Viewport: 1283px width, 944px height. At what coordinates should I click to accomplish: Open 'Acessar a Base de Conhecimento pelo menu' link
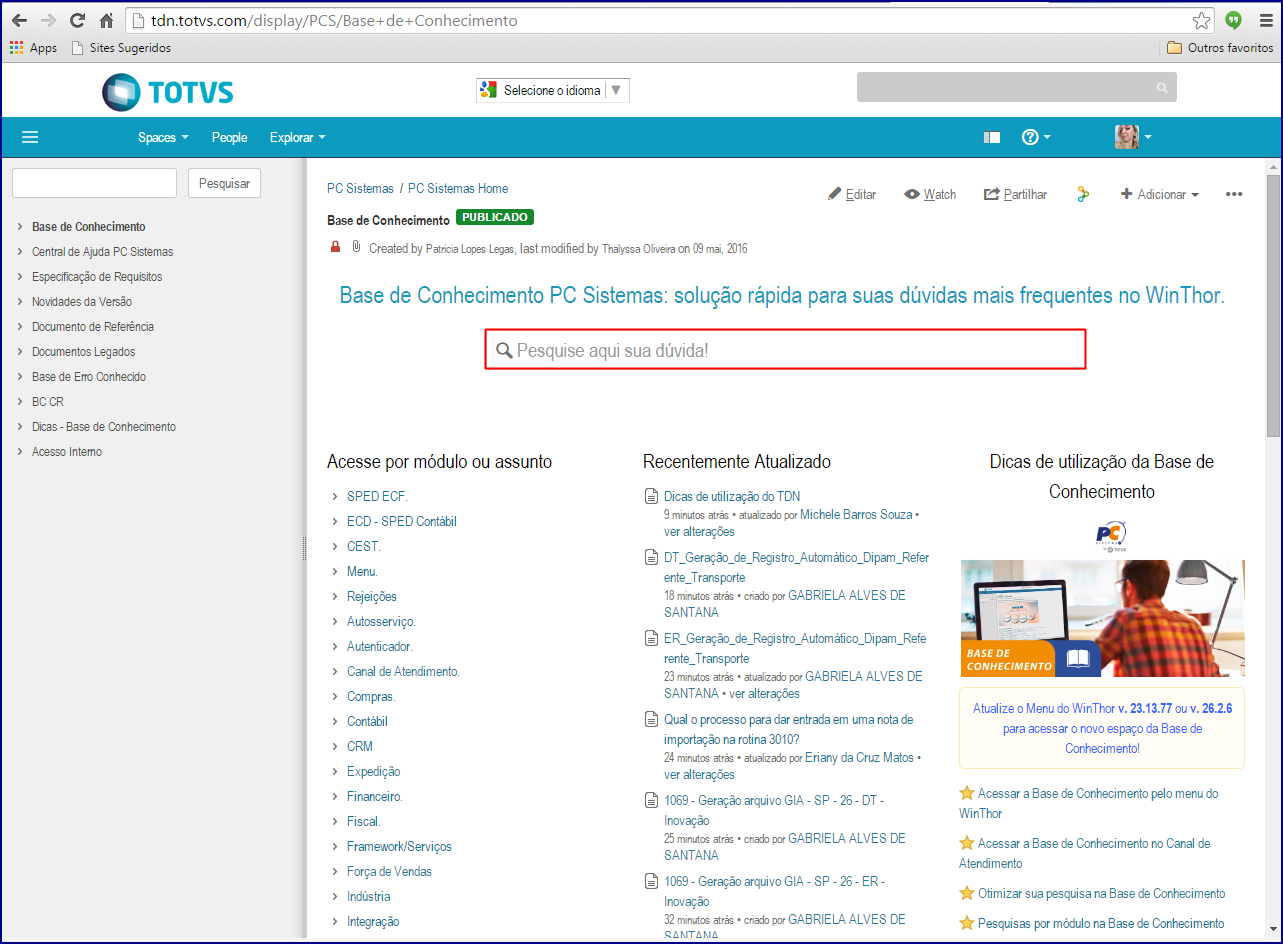[1089, 803]
